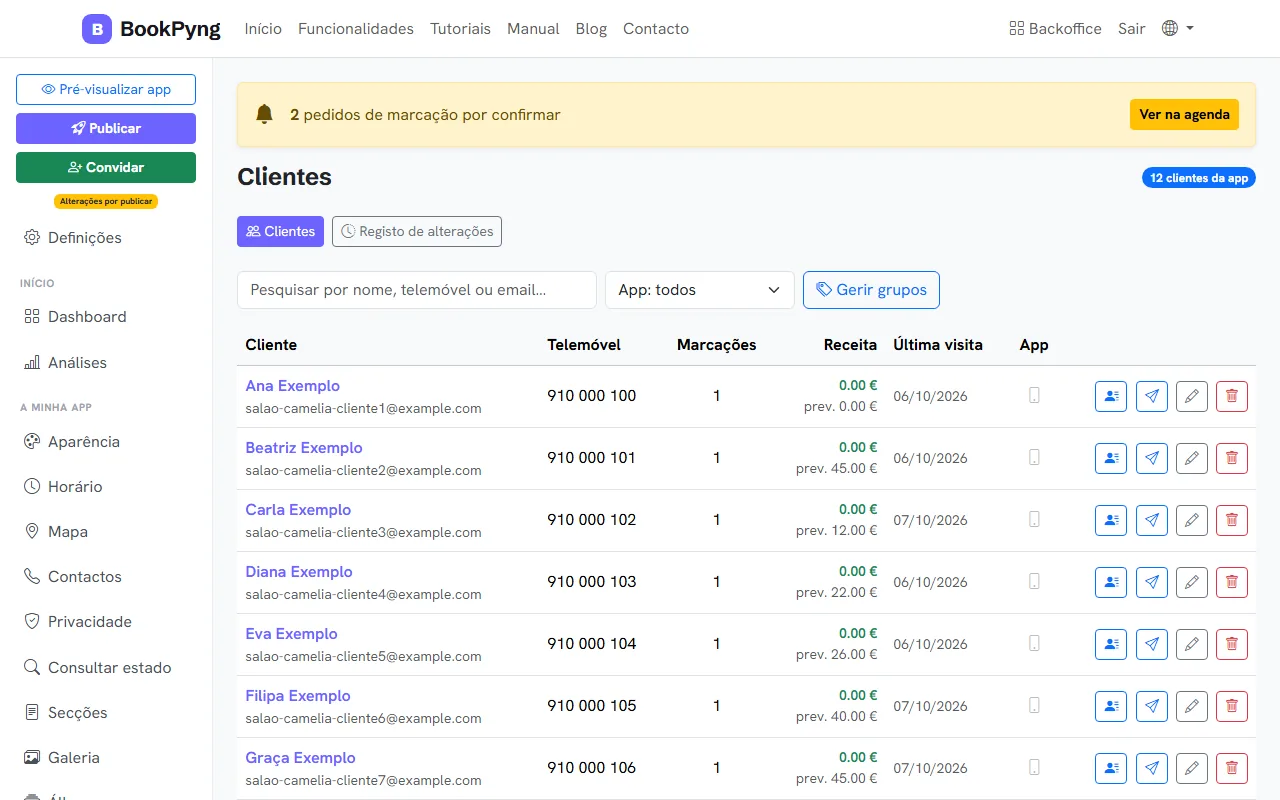Edit pencil icon for Beatriz Exemplo
Viewport: 1280px width, 800px height.
coord(1192,458)
